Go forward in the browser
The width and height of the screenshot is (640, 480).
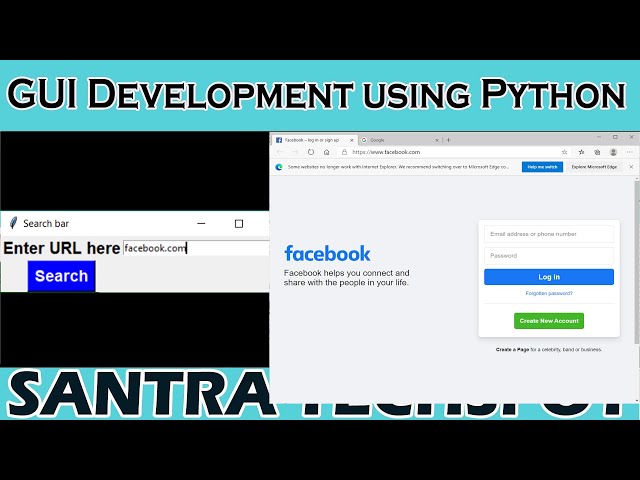[295, 152]
